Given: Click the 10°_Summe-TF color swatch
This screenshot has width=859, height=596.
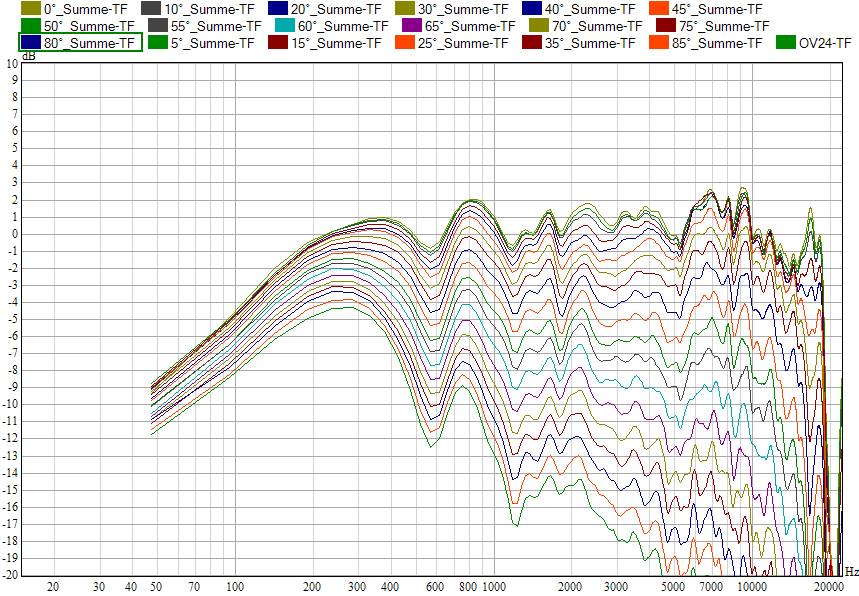Looking at the screenshot, I should click(151, 9).
